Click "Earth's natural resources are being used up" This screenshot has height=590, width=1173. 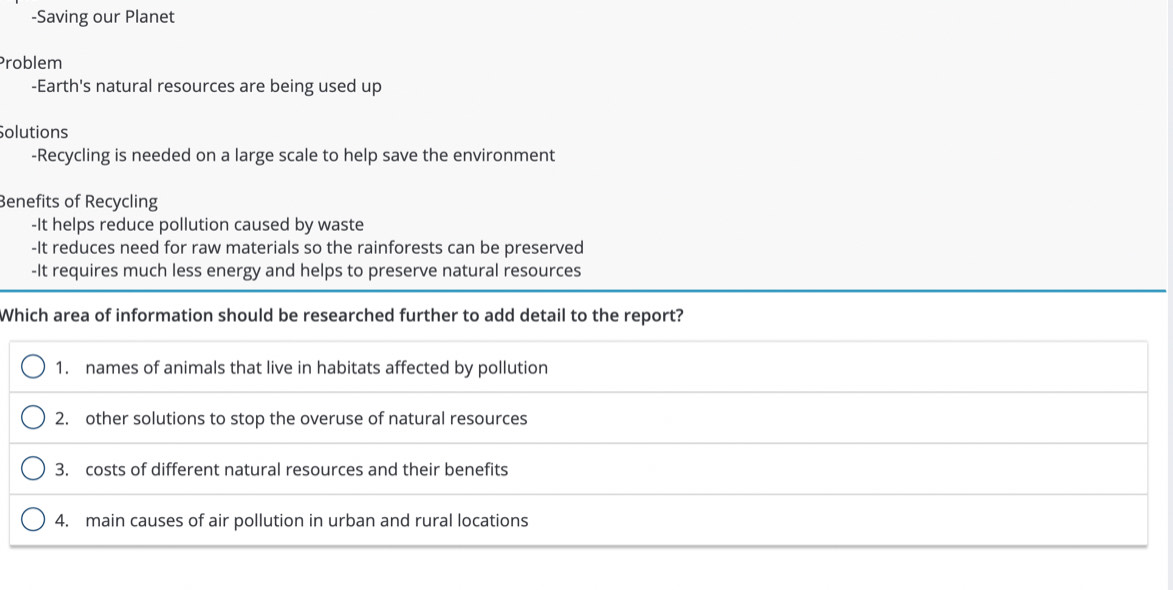tap(206, 86)
